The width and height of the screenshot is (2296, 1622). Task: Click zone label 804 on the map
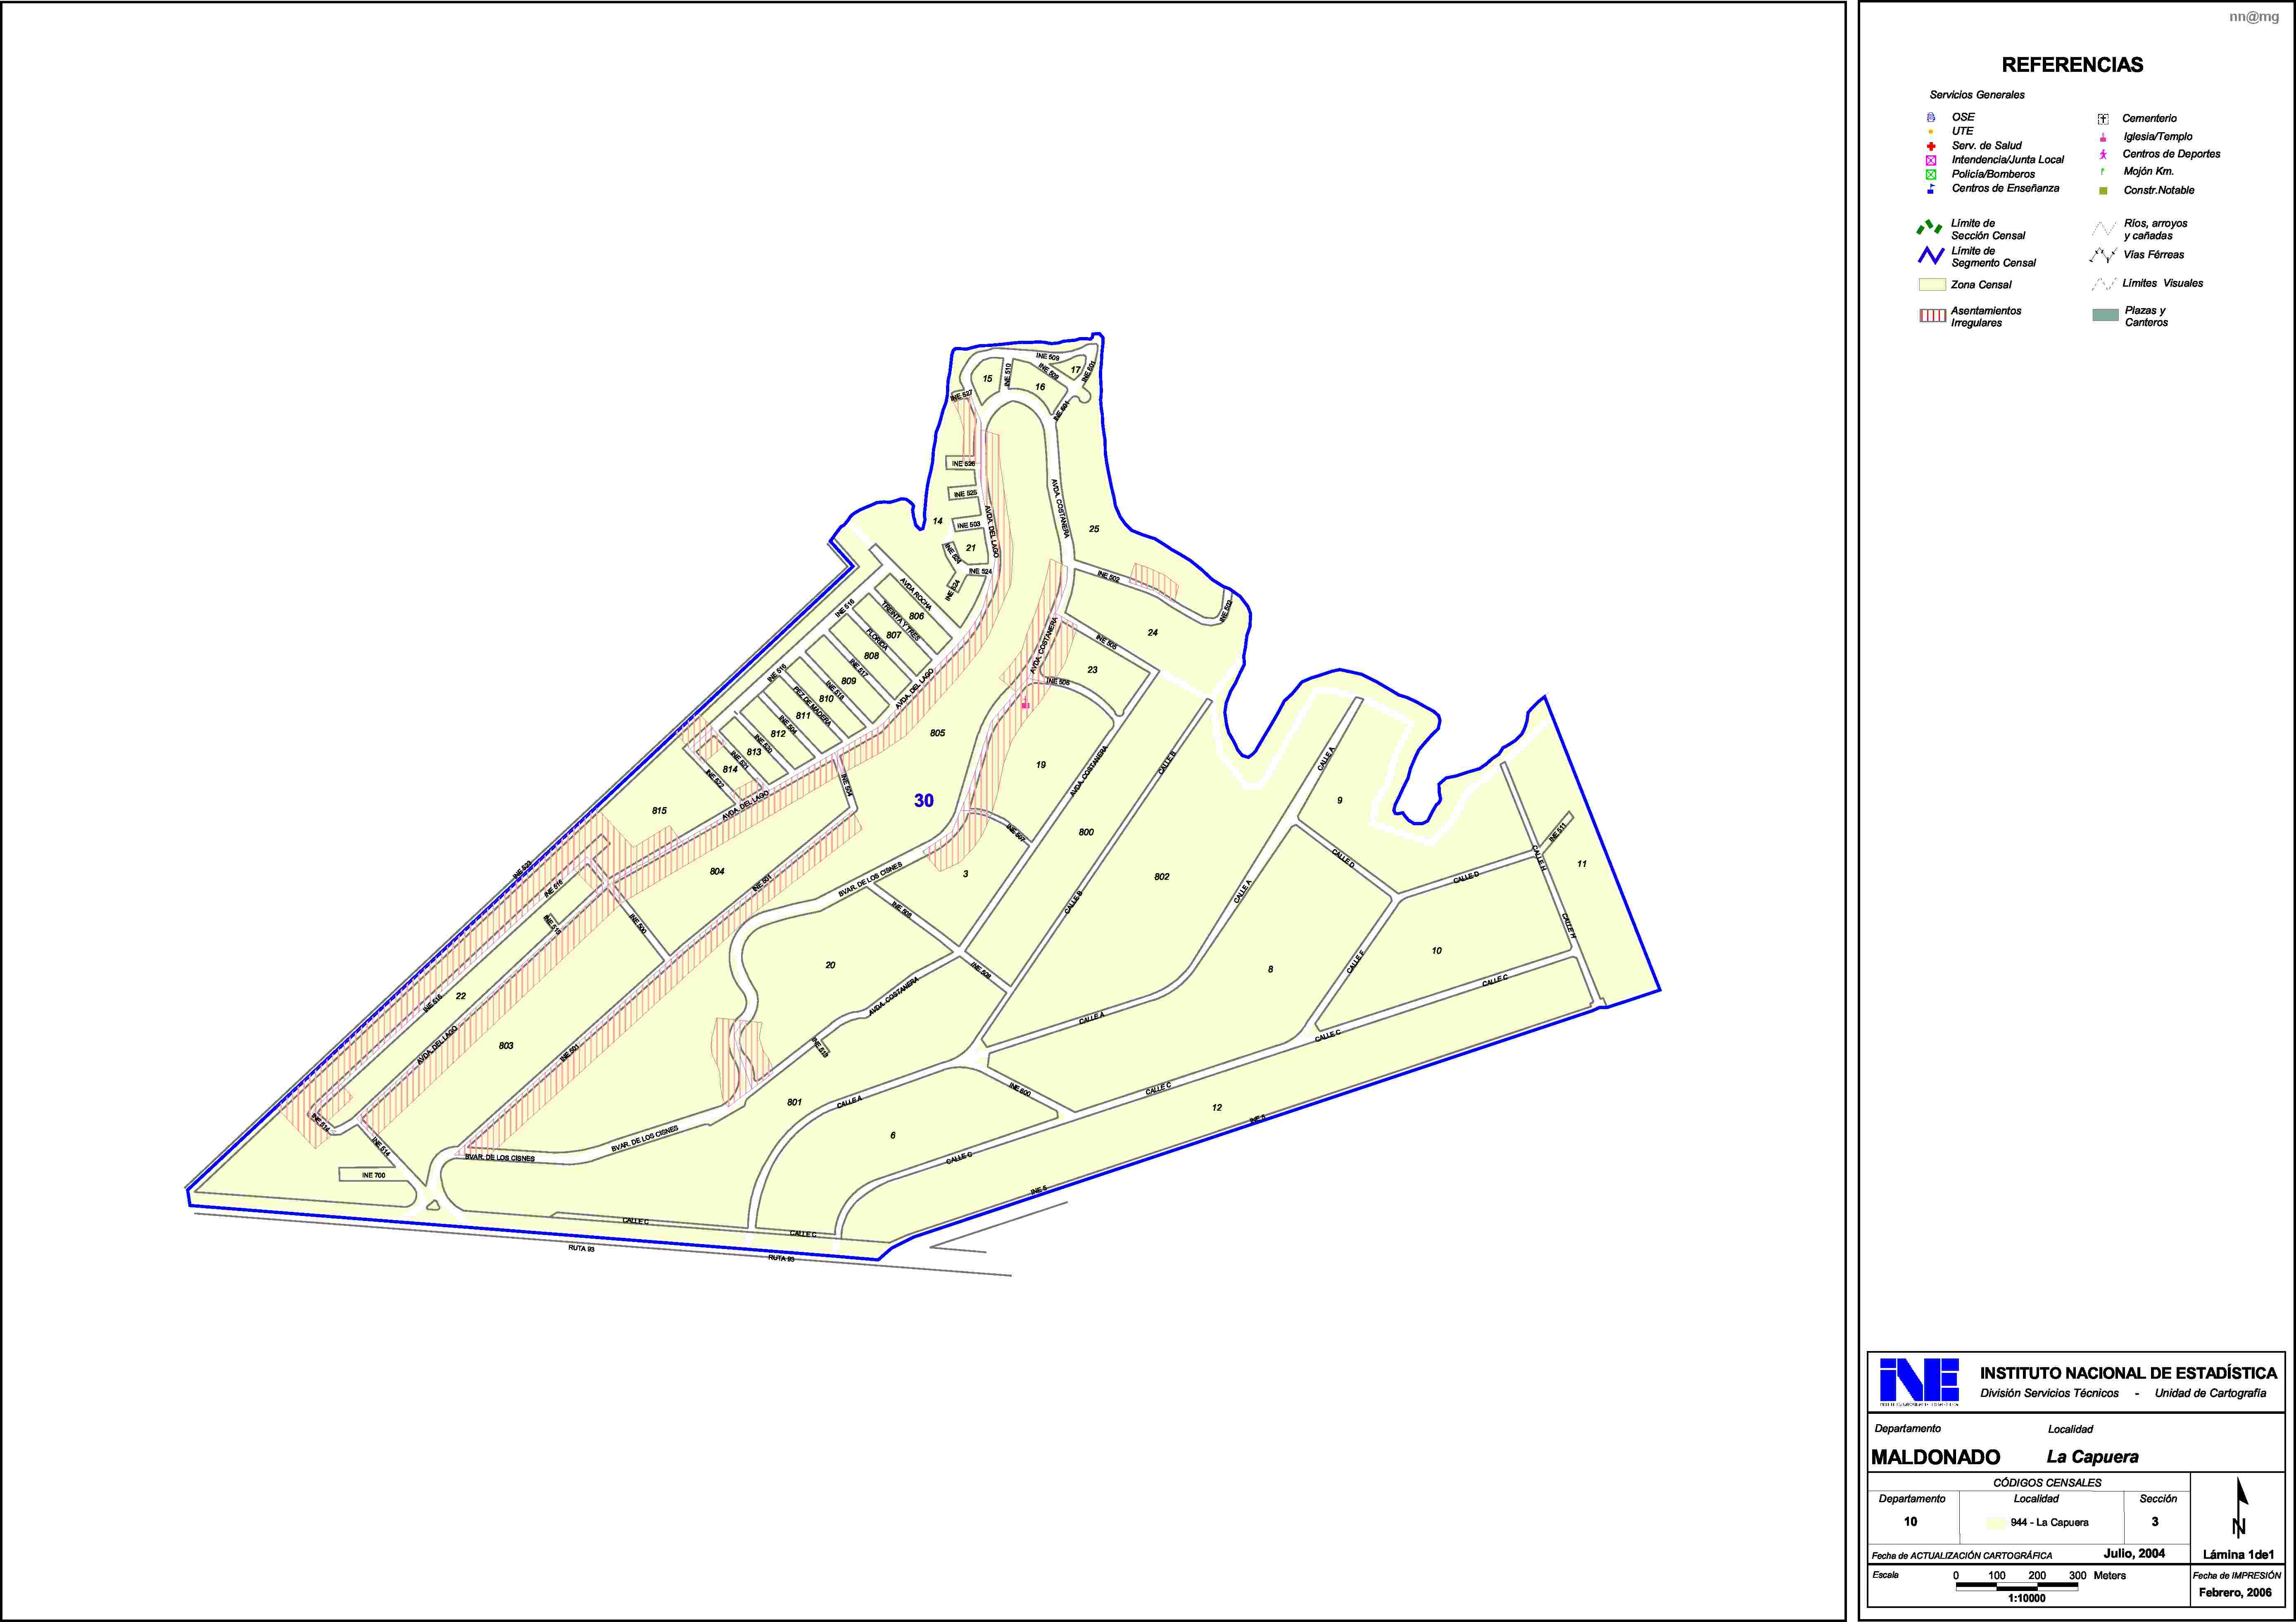717,871
